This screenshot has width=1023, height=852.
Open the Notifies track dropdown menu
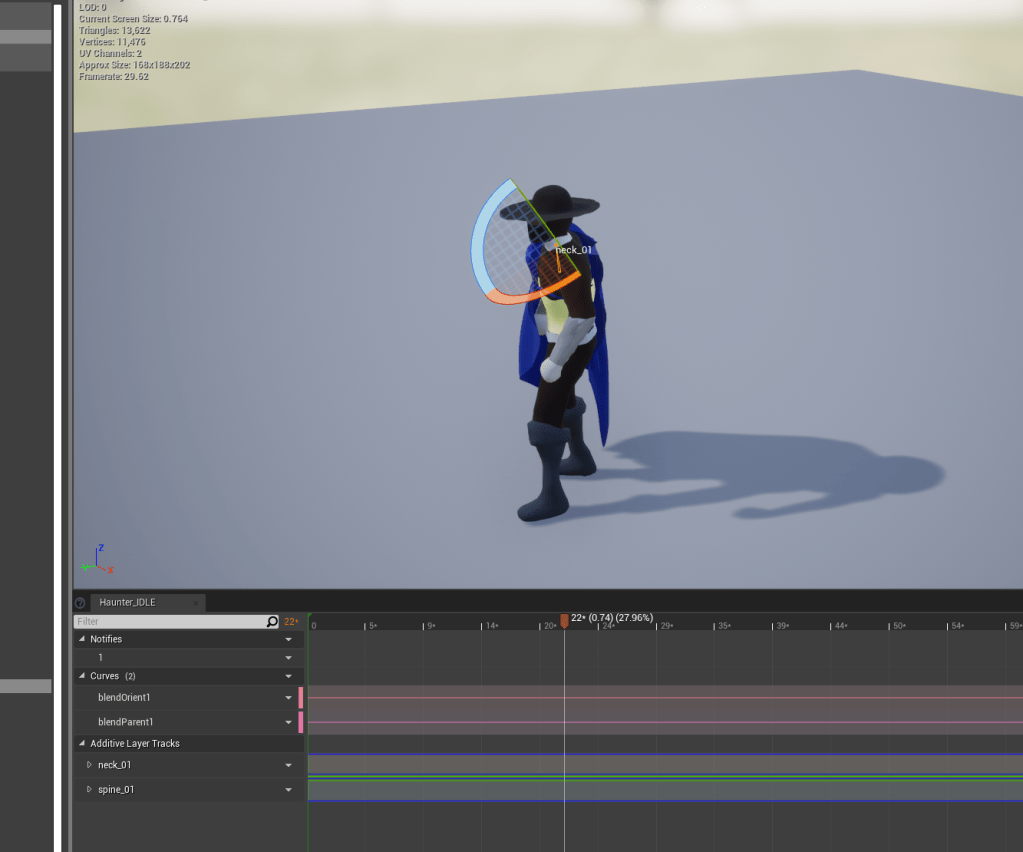point(289,639)
